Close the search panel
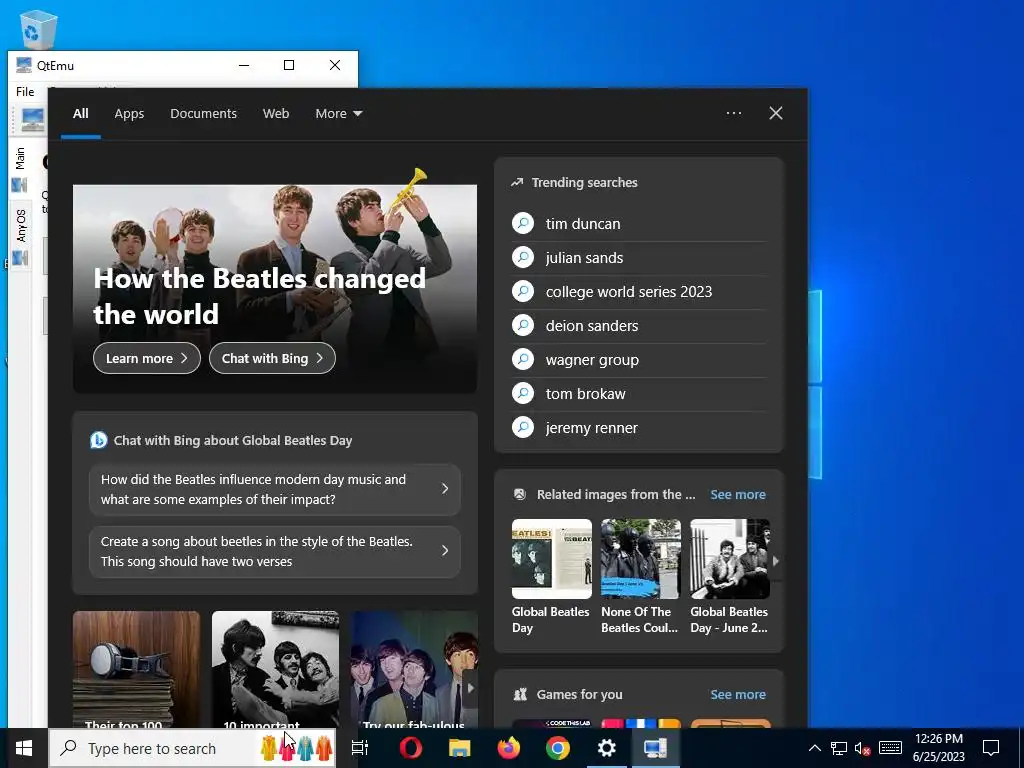1024x768 pixels. (776, 113)
